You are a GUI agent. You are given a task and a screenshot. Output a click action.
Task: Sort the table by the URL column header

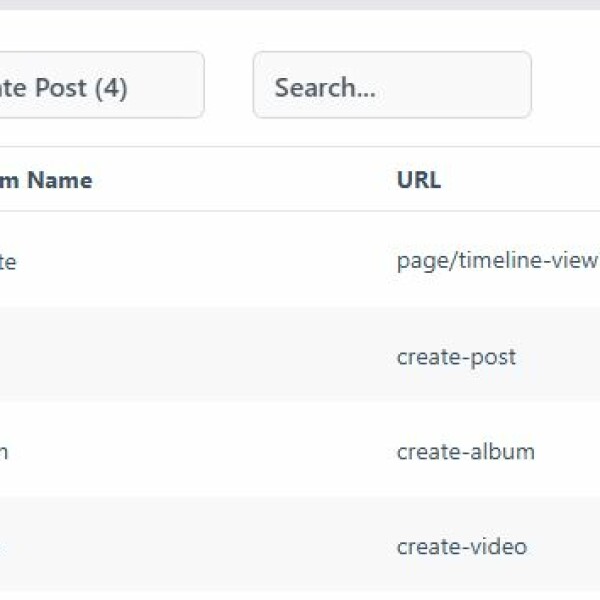coord(419,180)
